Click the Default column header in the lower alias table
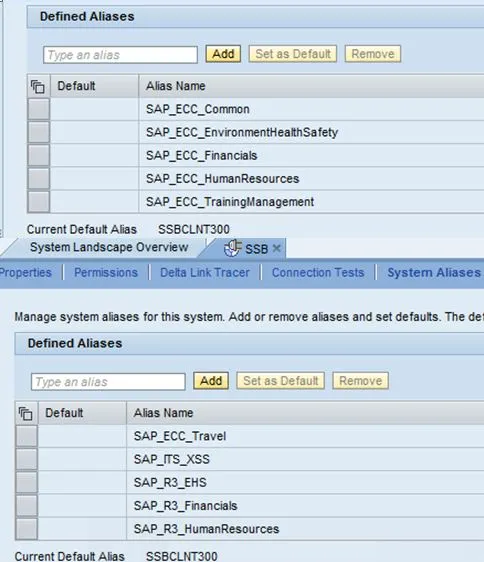This screenshot has width=484, height=562. pos(64,413)
